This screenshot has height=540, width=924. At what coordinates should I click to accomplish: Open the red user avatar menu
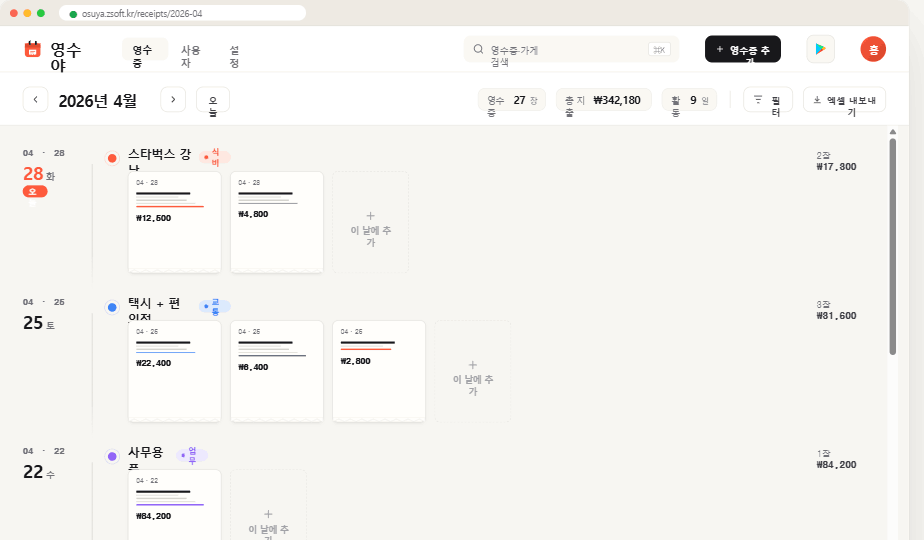(873, 49)
